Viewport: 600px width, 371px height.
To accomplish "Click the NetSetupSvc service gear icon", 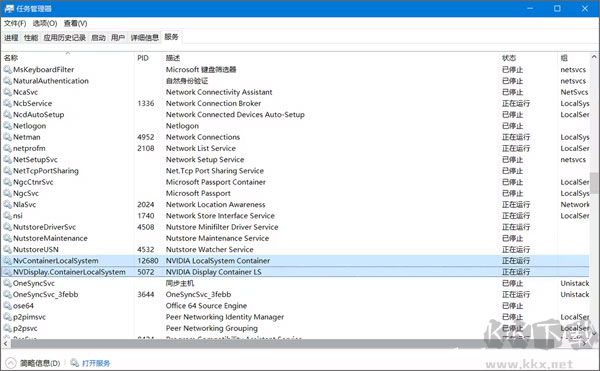I will click(7, 159).
